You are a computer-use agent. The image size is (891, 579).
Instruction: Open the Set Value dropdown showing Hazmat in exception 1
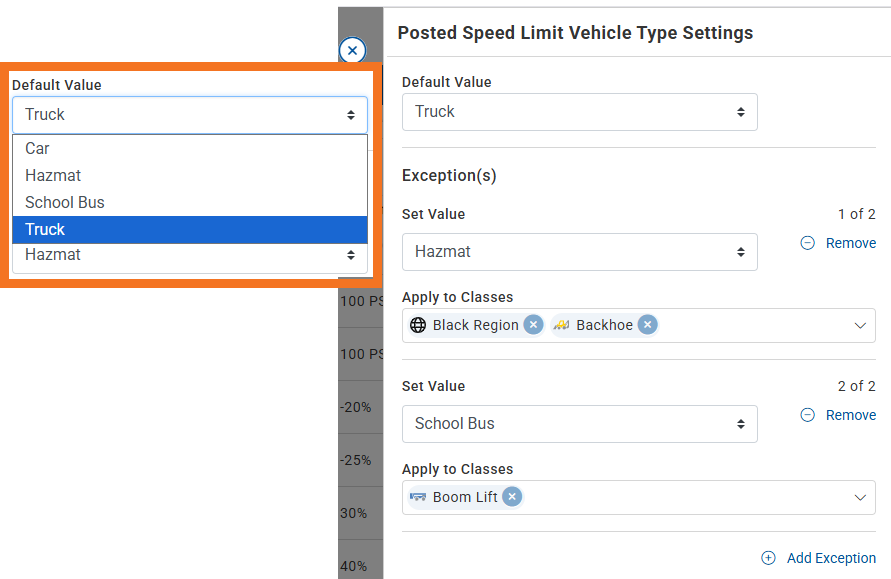tap(580, 252)
